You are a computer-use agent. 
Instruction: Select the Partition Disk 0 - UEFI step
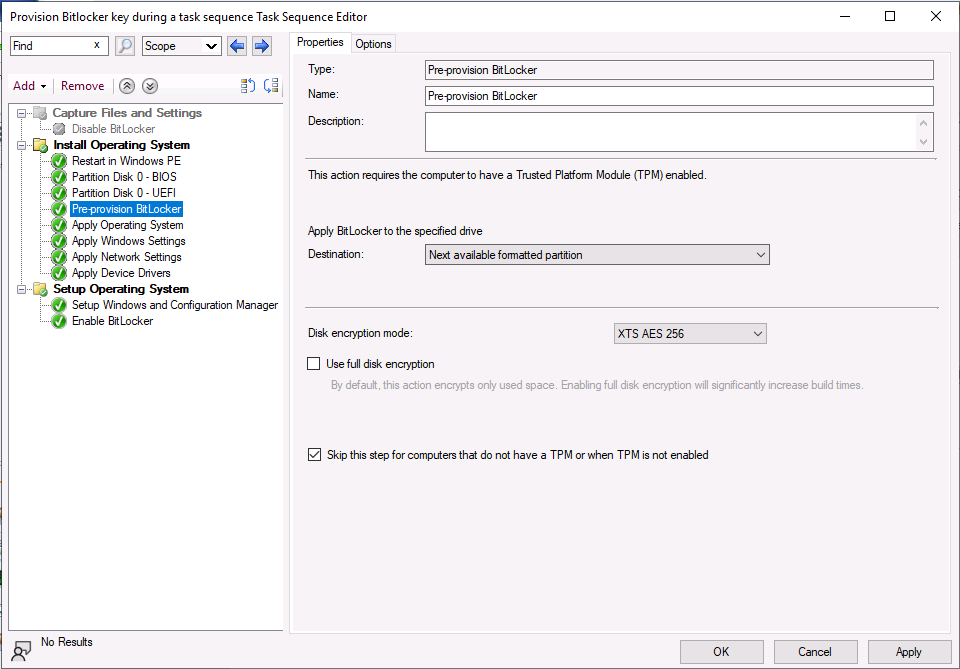tap(124, 193)
